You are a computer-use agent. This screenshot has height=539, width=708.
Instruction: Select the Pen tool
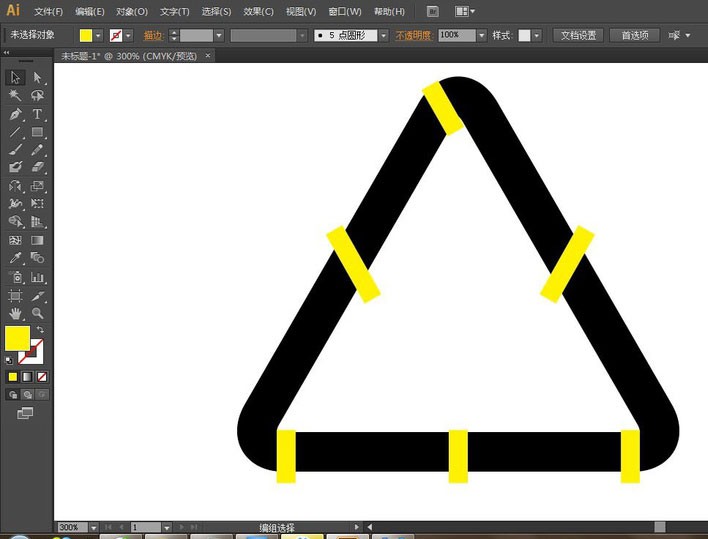coord(16,114)
